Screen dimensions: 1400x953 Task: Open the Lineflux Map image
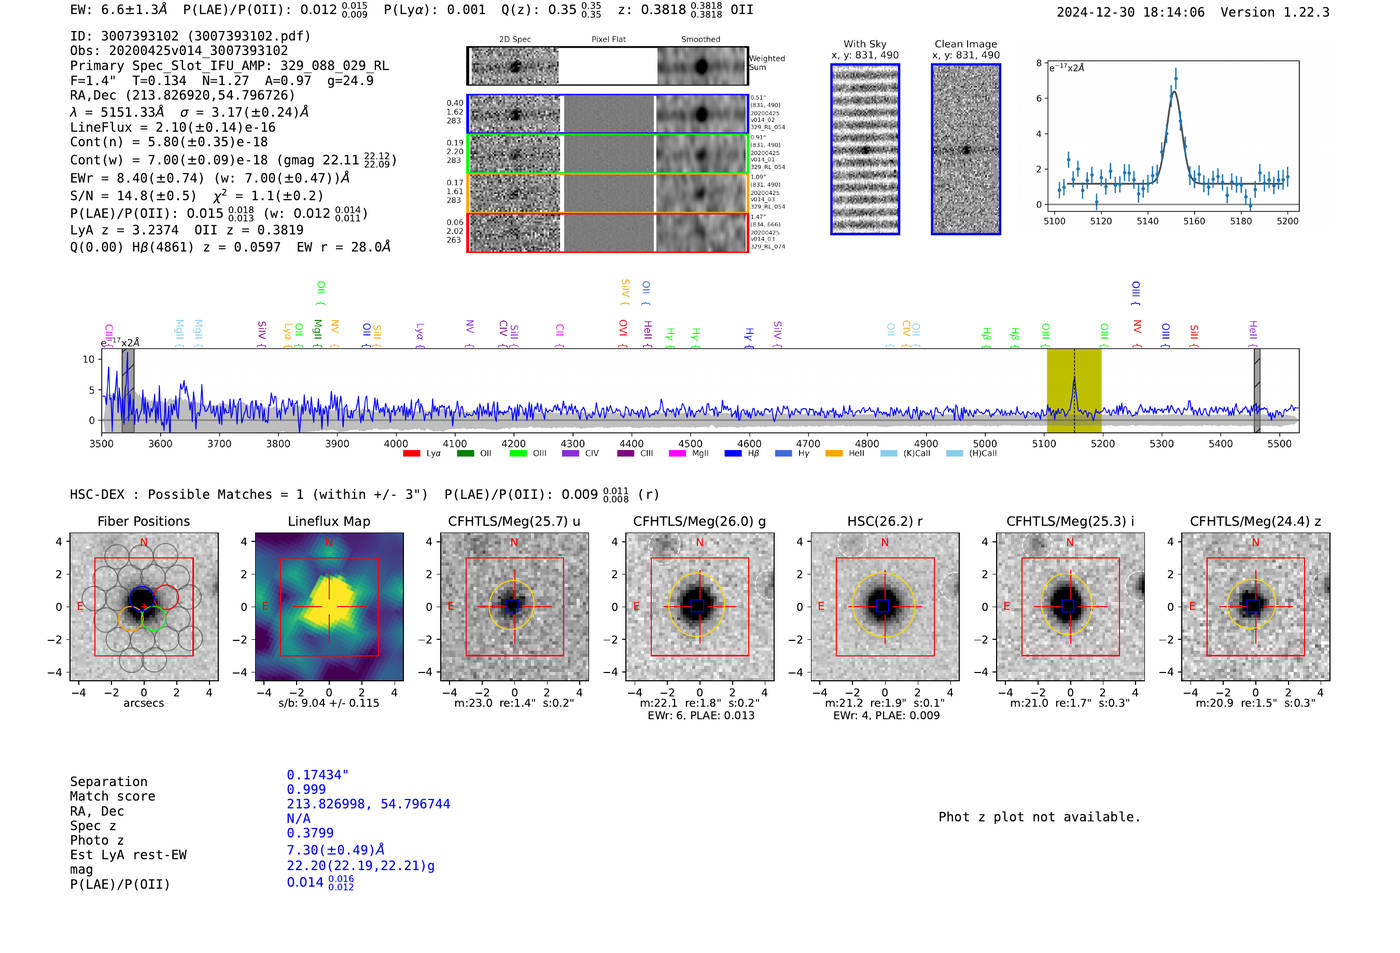click(x=329, y=606)
